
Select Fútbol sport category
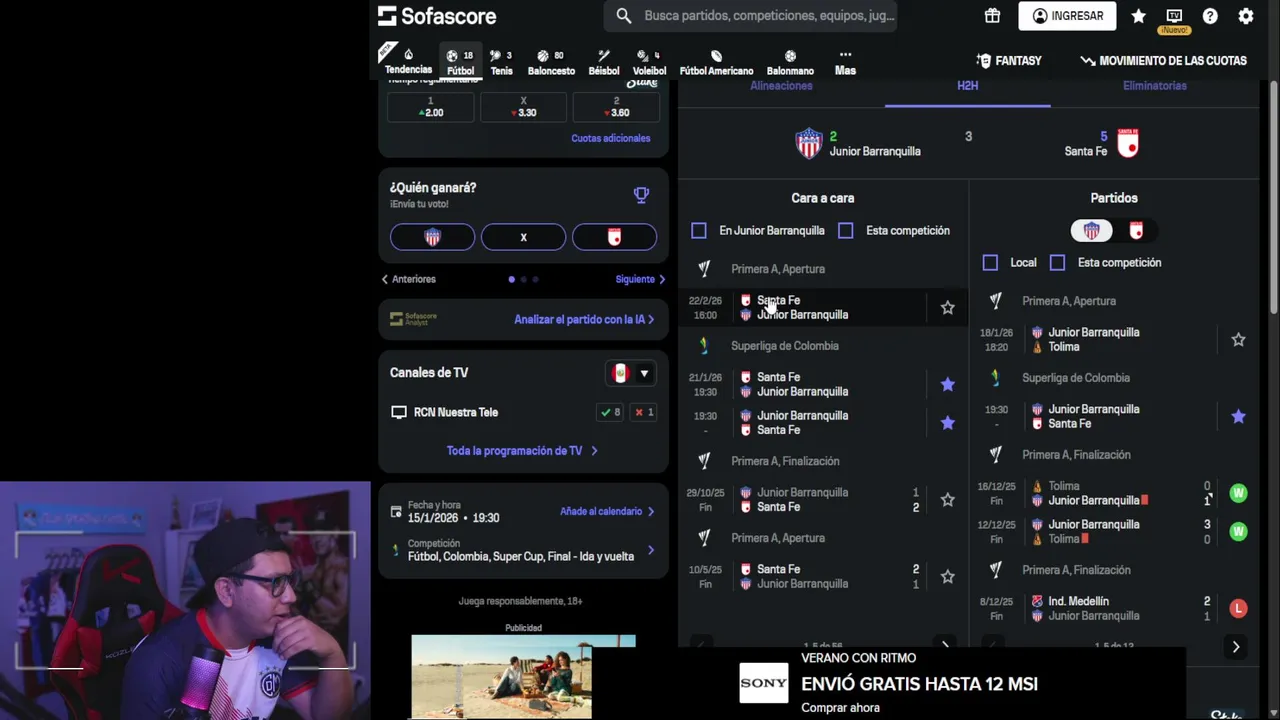coord(461,62)
